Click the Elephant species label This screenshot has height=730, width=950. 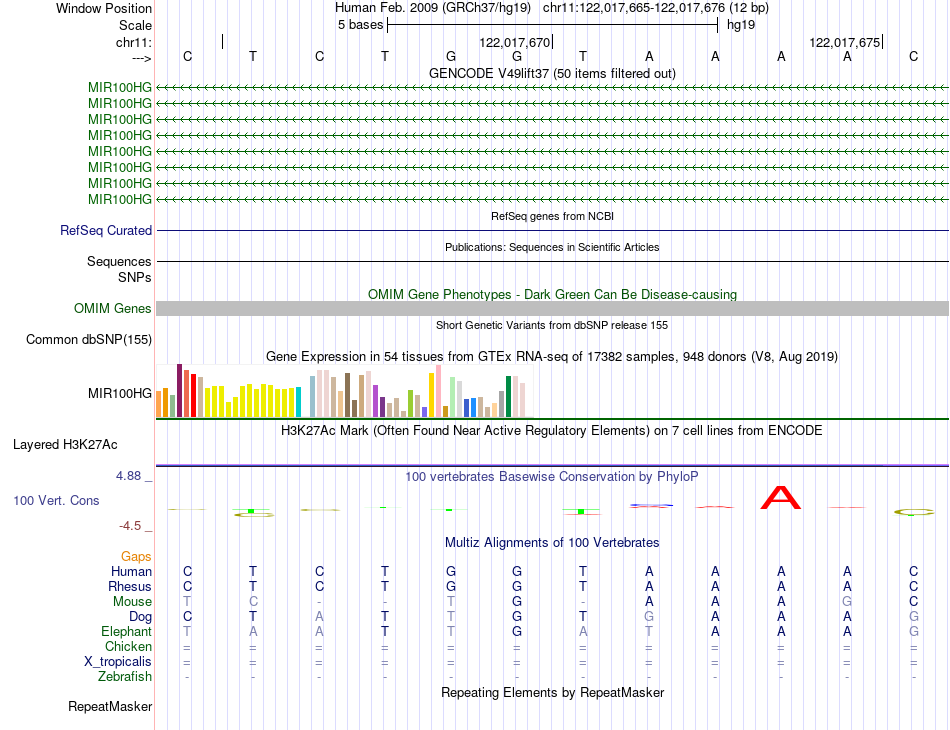(127, 631)
